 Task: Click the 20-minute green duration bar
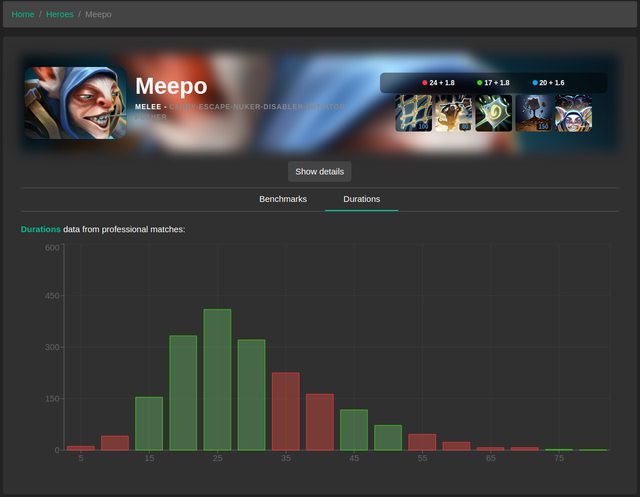[x=183, y=393]
